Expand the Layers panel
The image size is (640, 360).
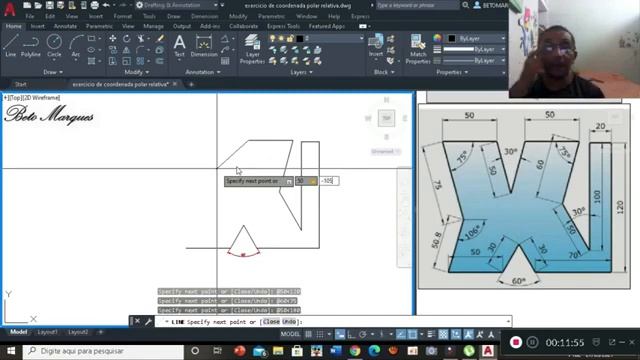point(301,72)
